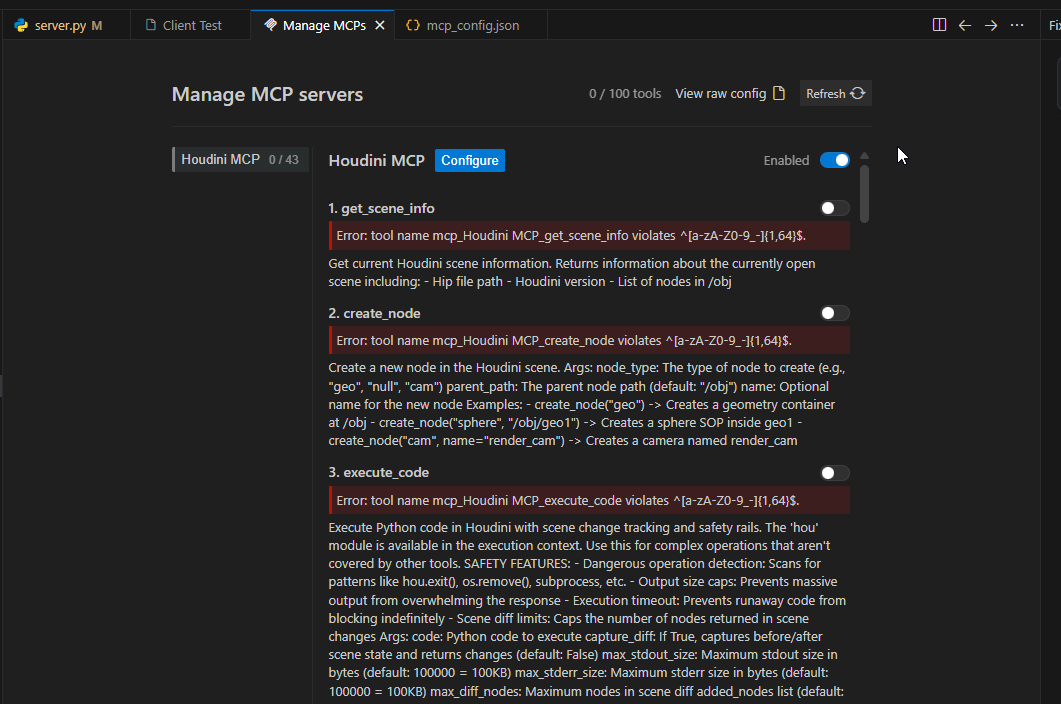Click the execute_code error message
The height and width of the screenshot is (704, 1061).
pos(589,500)
